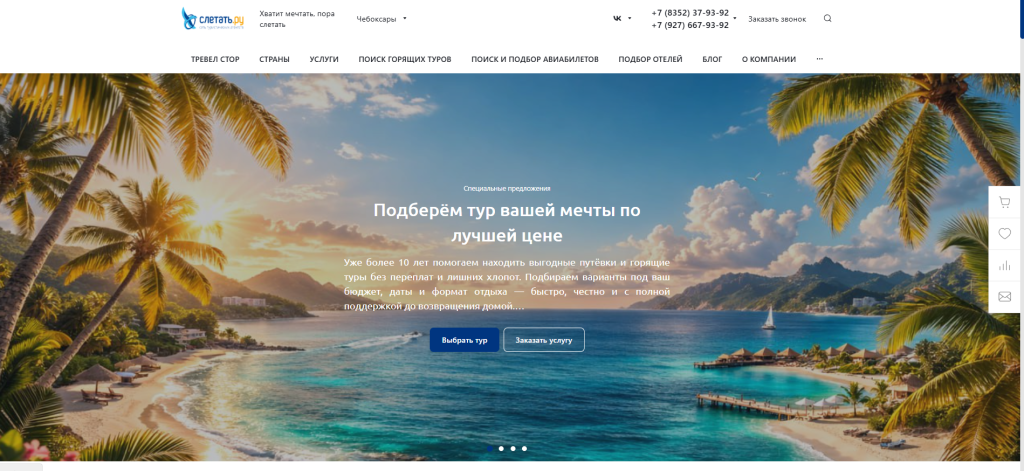Switch to fourth slider dot
This screenshot has width=1024, height=471.
[x=524, y=449]
